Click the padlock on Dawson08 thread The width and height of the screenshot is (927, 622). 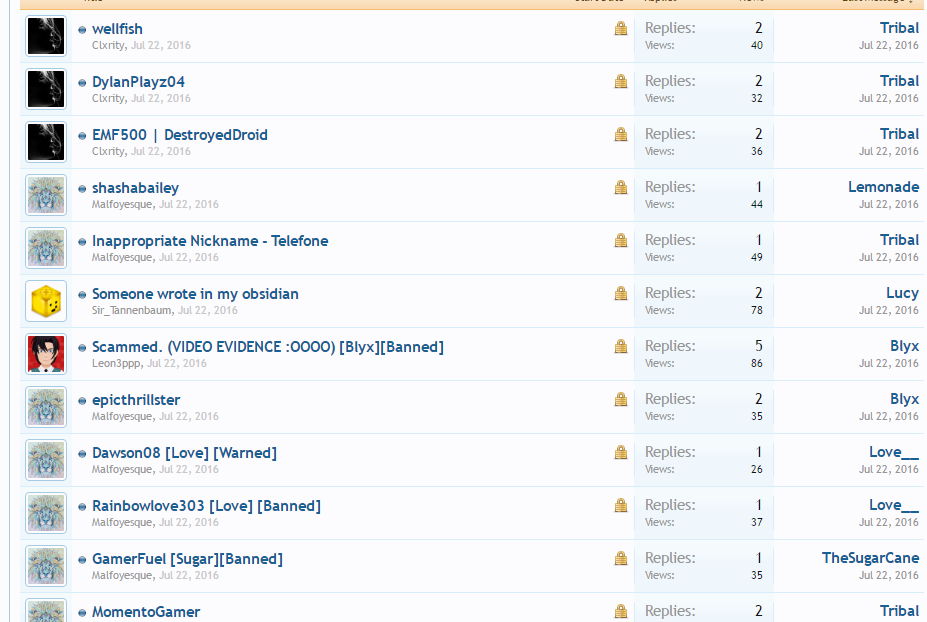coord(621,452)
